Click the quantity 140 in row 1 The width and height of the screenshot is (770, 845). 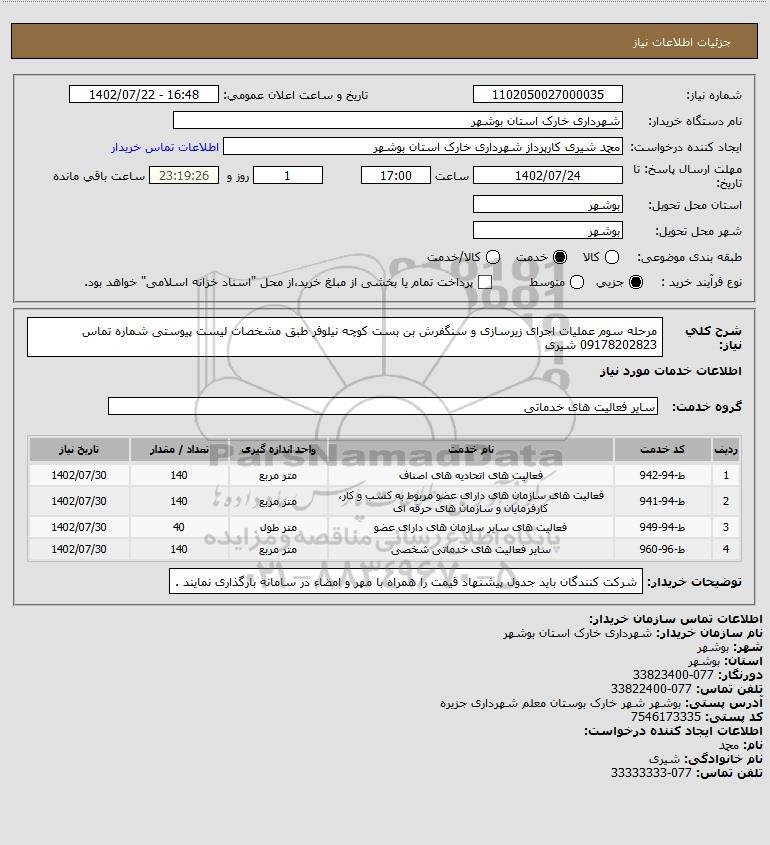[179, 475]
